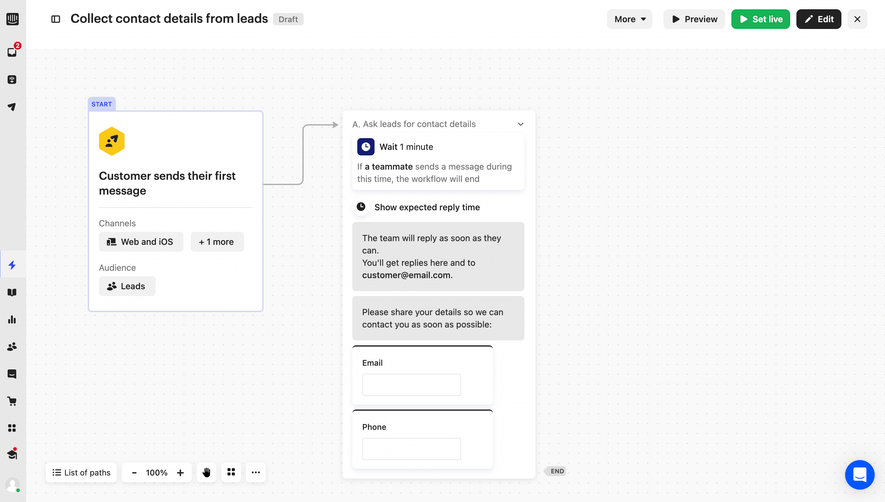Click the Collect contact details from leads title
Image resolution: width=885 pixels, height=502 pixels.
point(169,19)
